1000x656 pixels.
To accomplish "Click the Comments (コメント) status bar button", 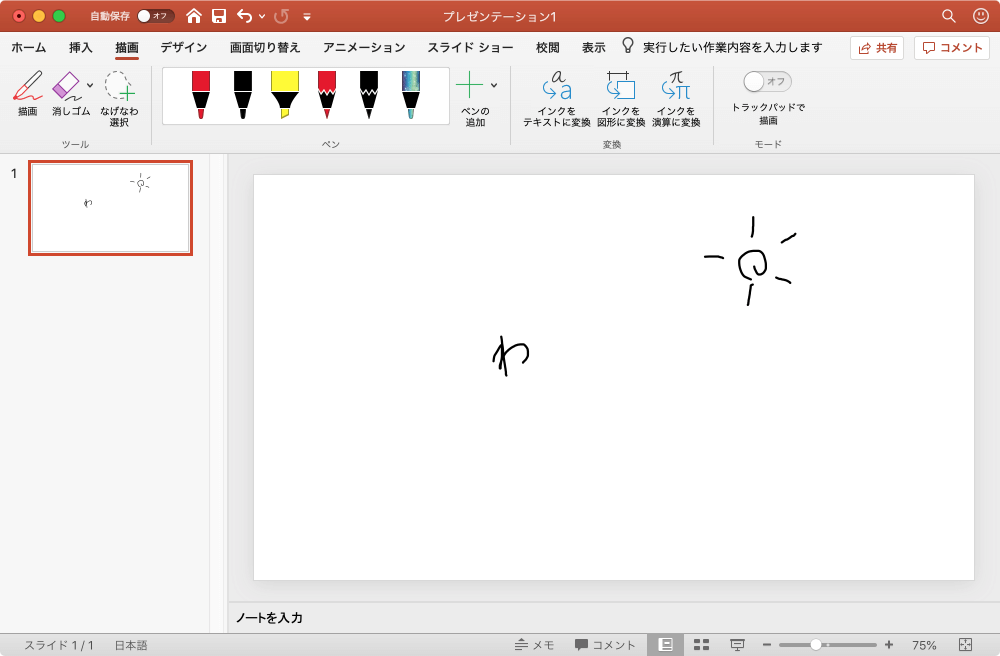I will click(x=605, y=645).
